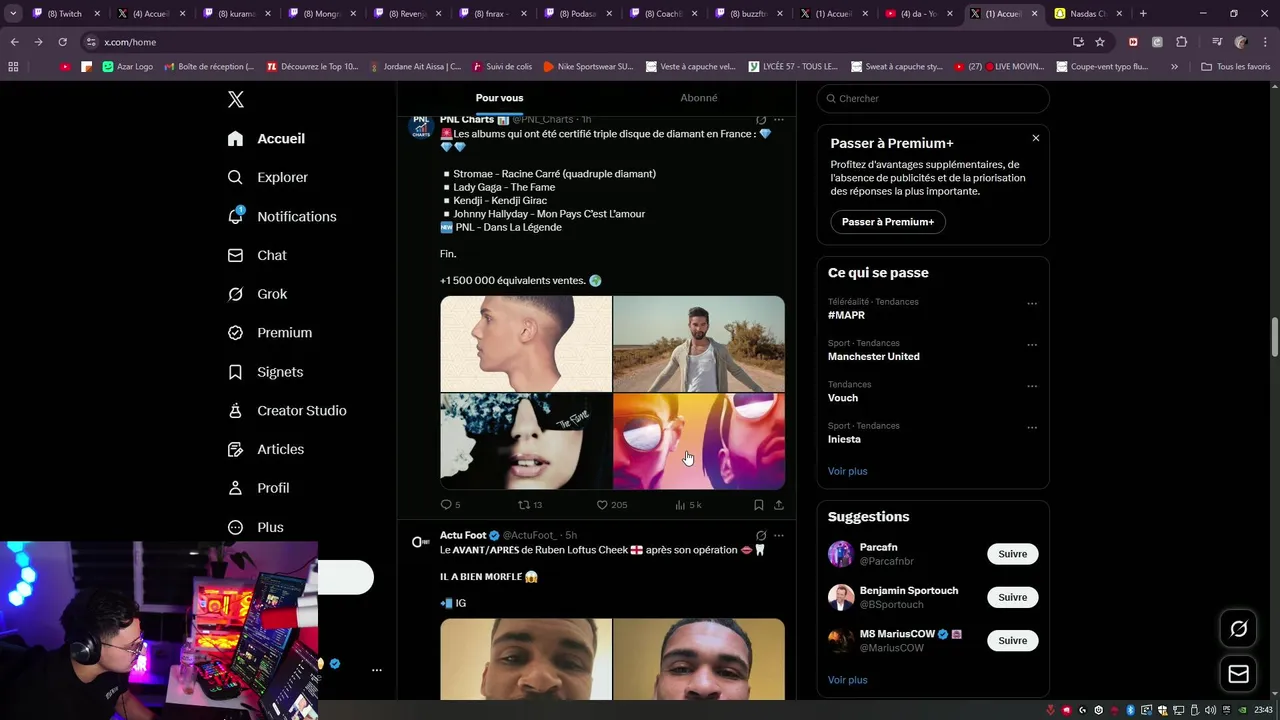Switch to the Abonné tab
The image size is (1280, 720).
(699, 98)
